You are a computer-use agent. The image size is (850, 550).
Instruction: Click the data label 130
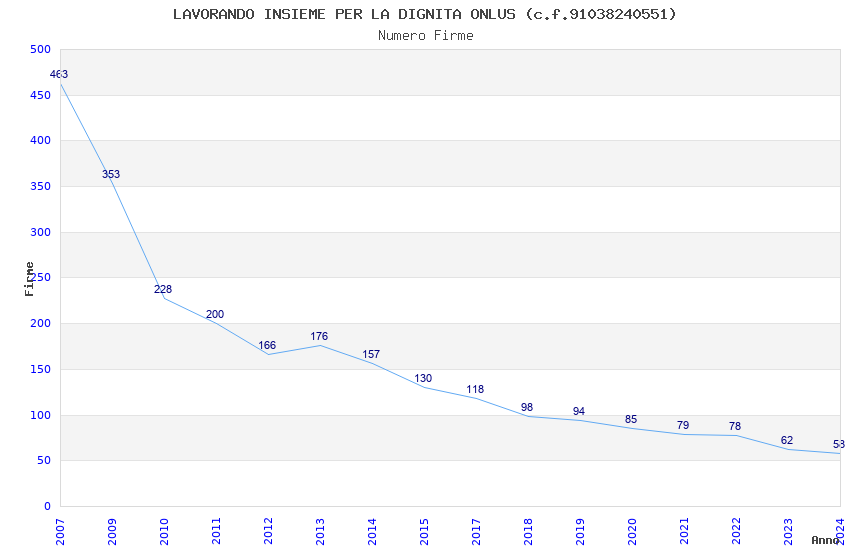[x=423, y=378]
